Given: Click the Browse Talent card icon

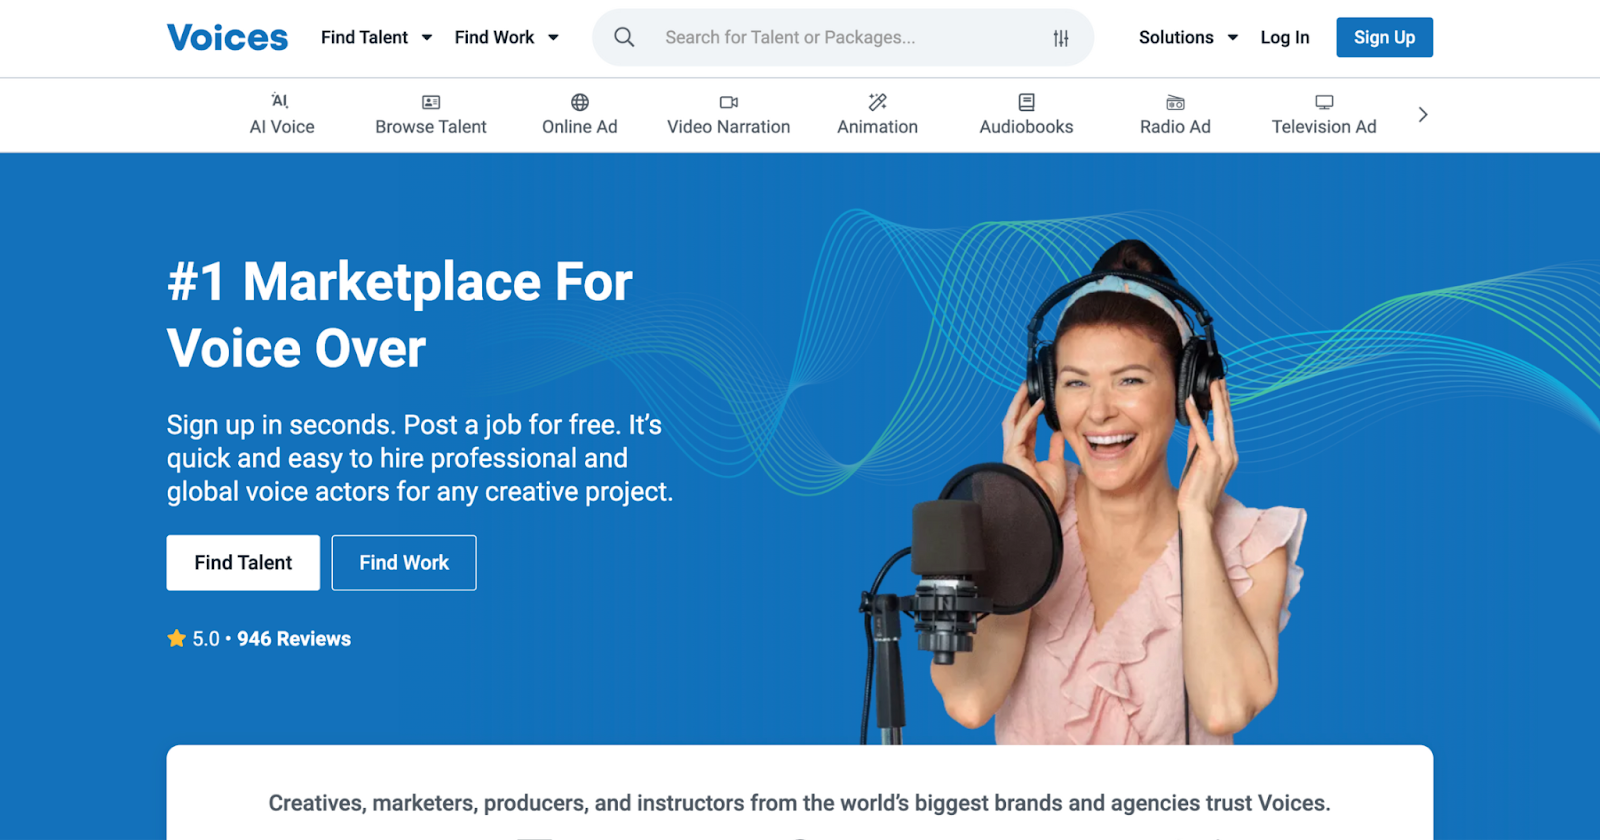Looking at the screenshot, I should (x=431, y=102).
